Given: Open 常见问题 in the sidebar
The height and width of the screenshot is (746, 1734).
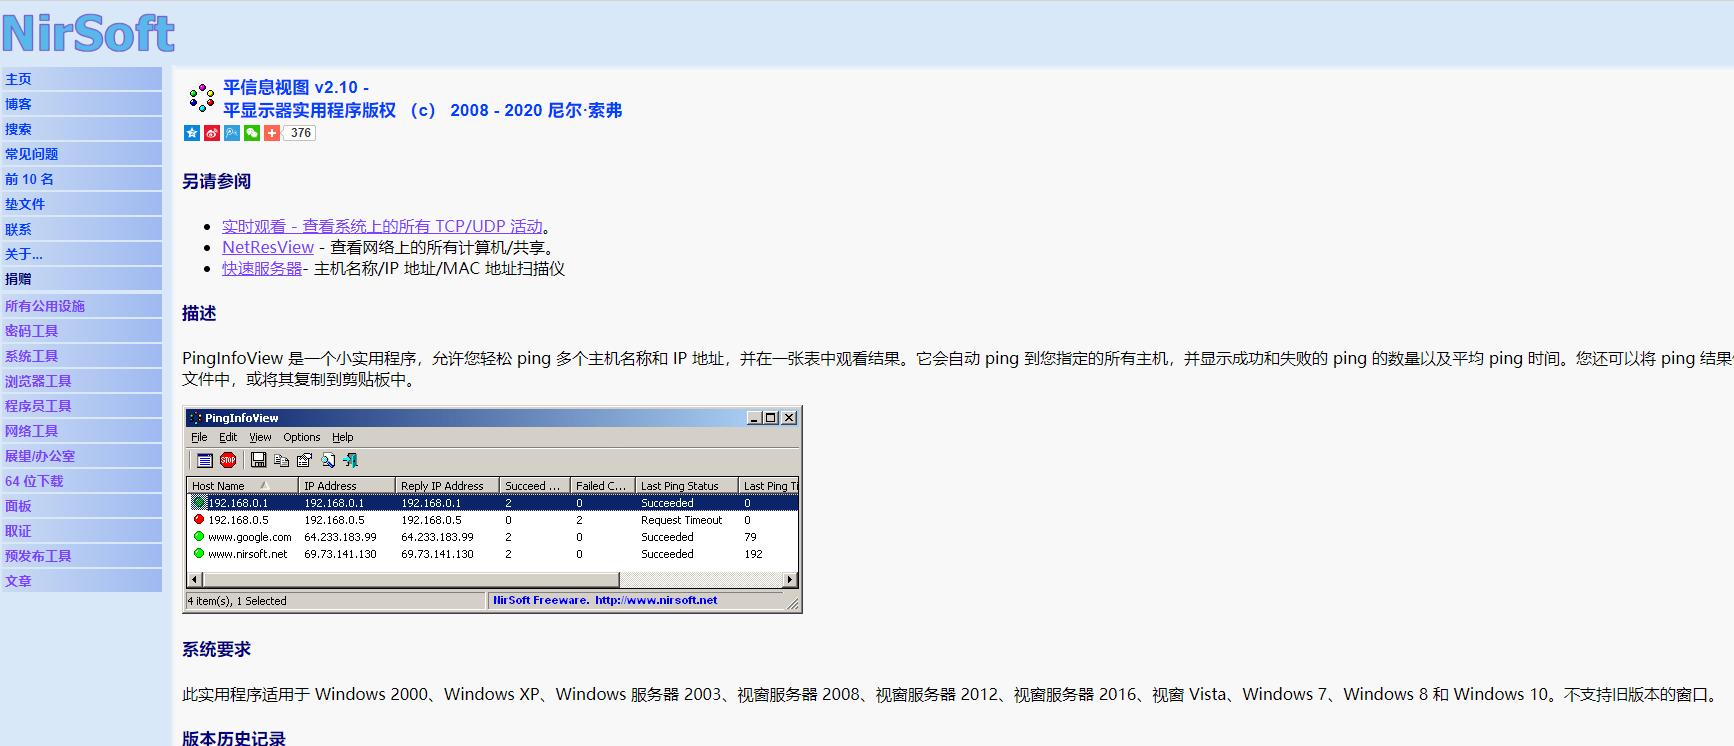Looking at the screenshot, I should 81,154.
